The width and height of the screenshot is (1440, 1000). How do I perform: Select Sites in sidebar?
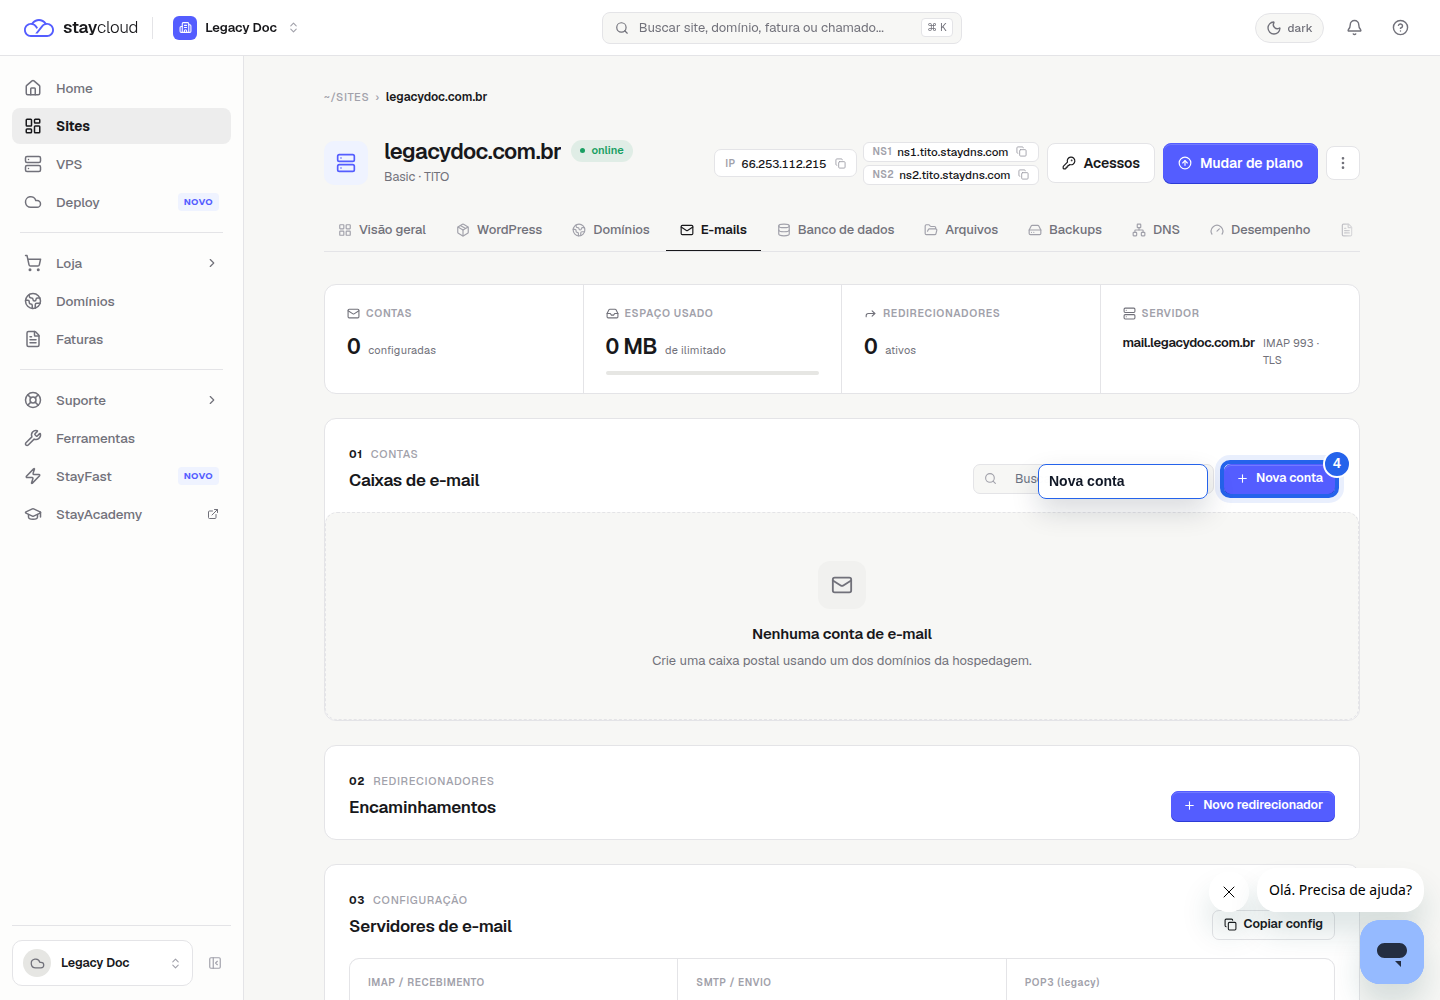121,126
